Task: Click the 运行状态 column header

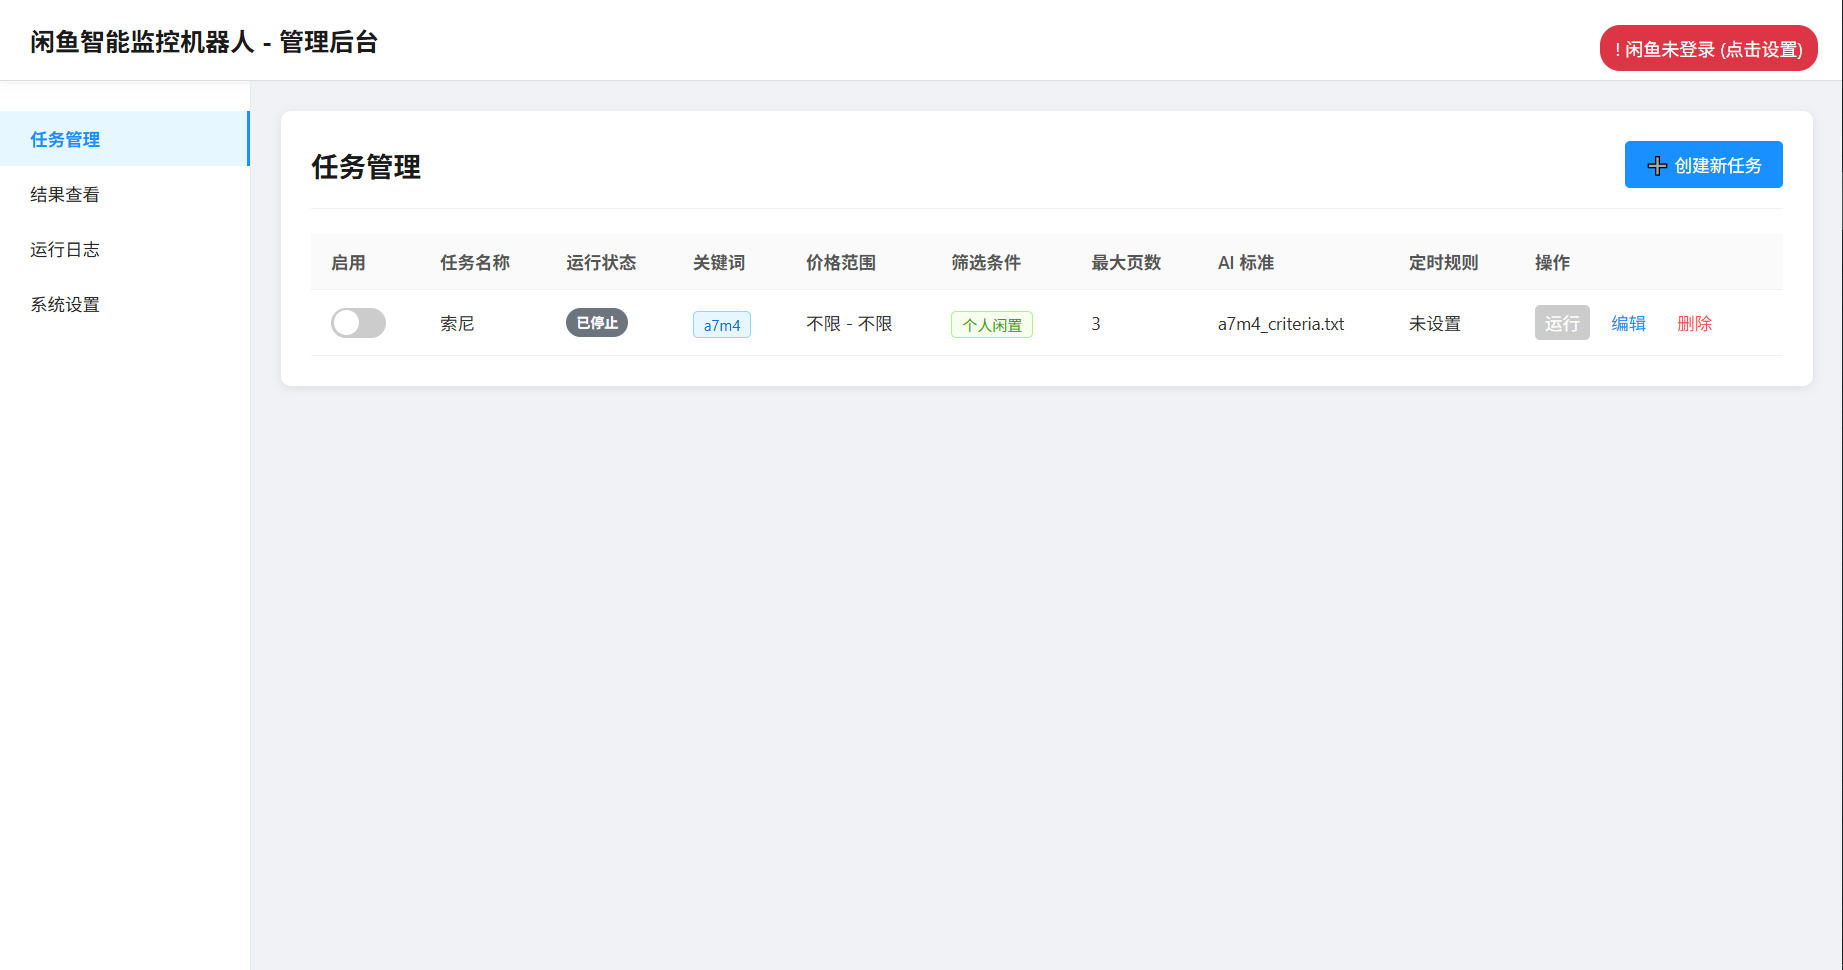Action: pos(601,262)
